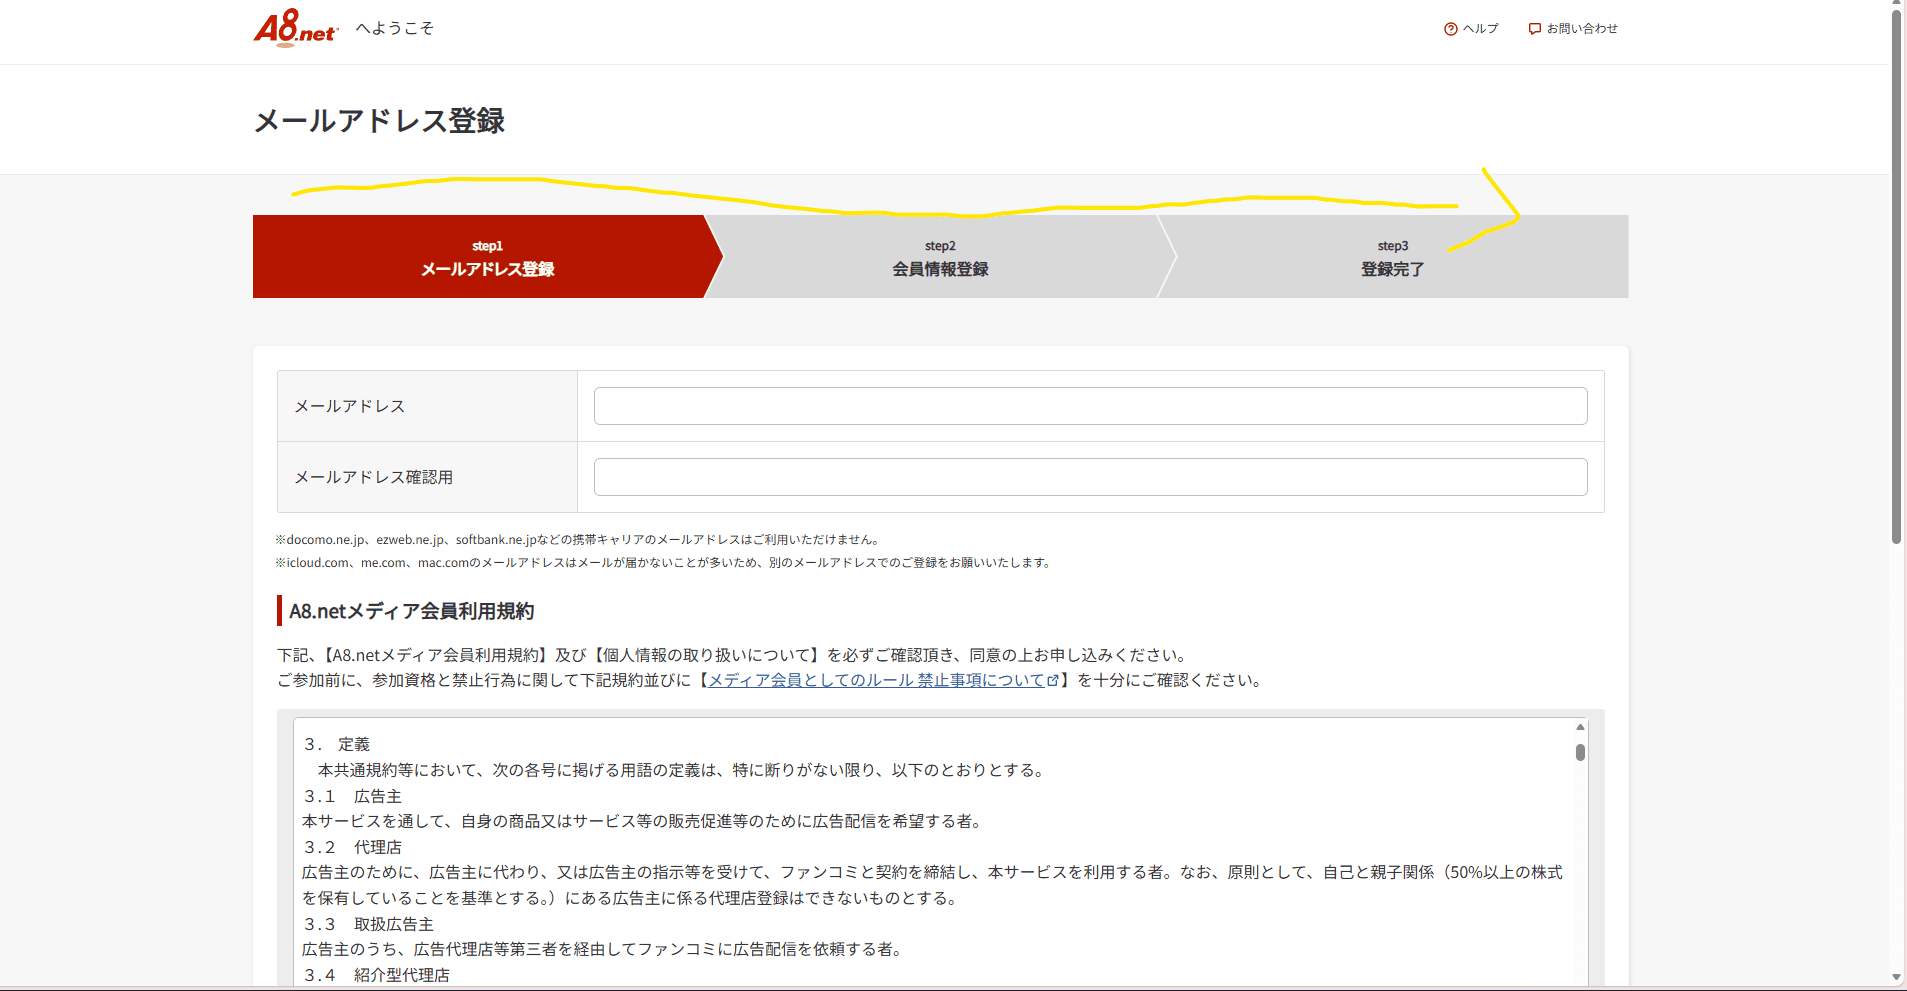
Task: Click the ３．定義 heading in terms
Action: [337, 744]
